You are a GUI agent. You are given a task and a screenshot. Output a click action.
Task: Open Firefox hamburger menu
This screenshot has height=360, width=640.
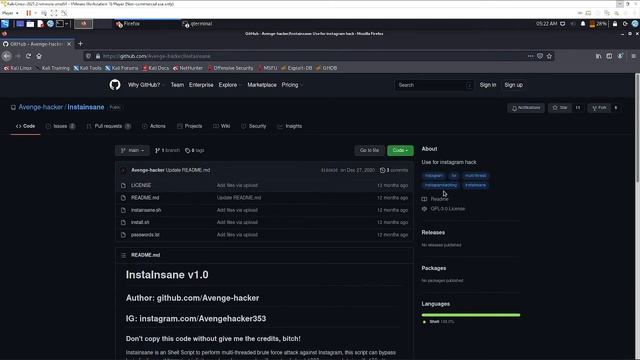click(x=633, y=56)
